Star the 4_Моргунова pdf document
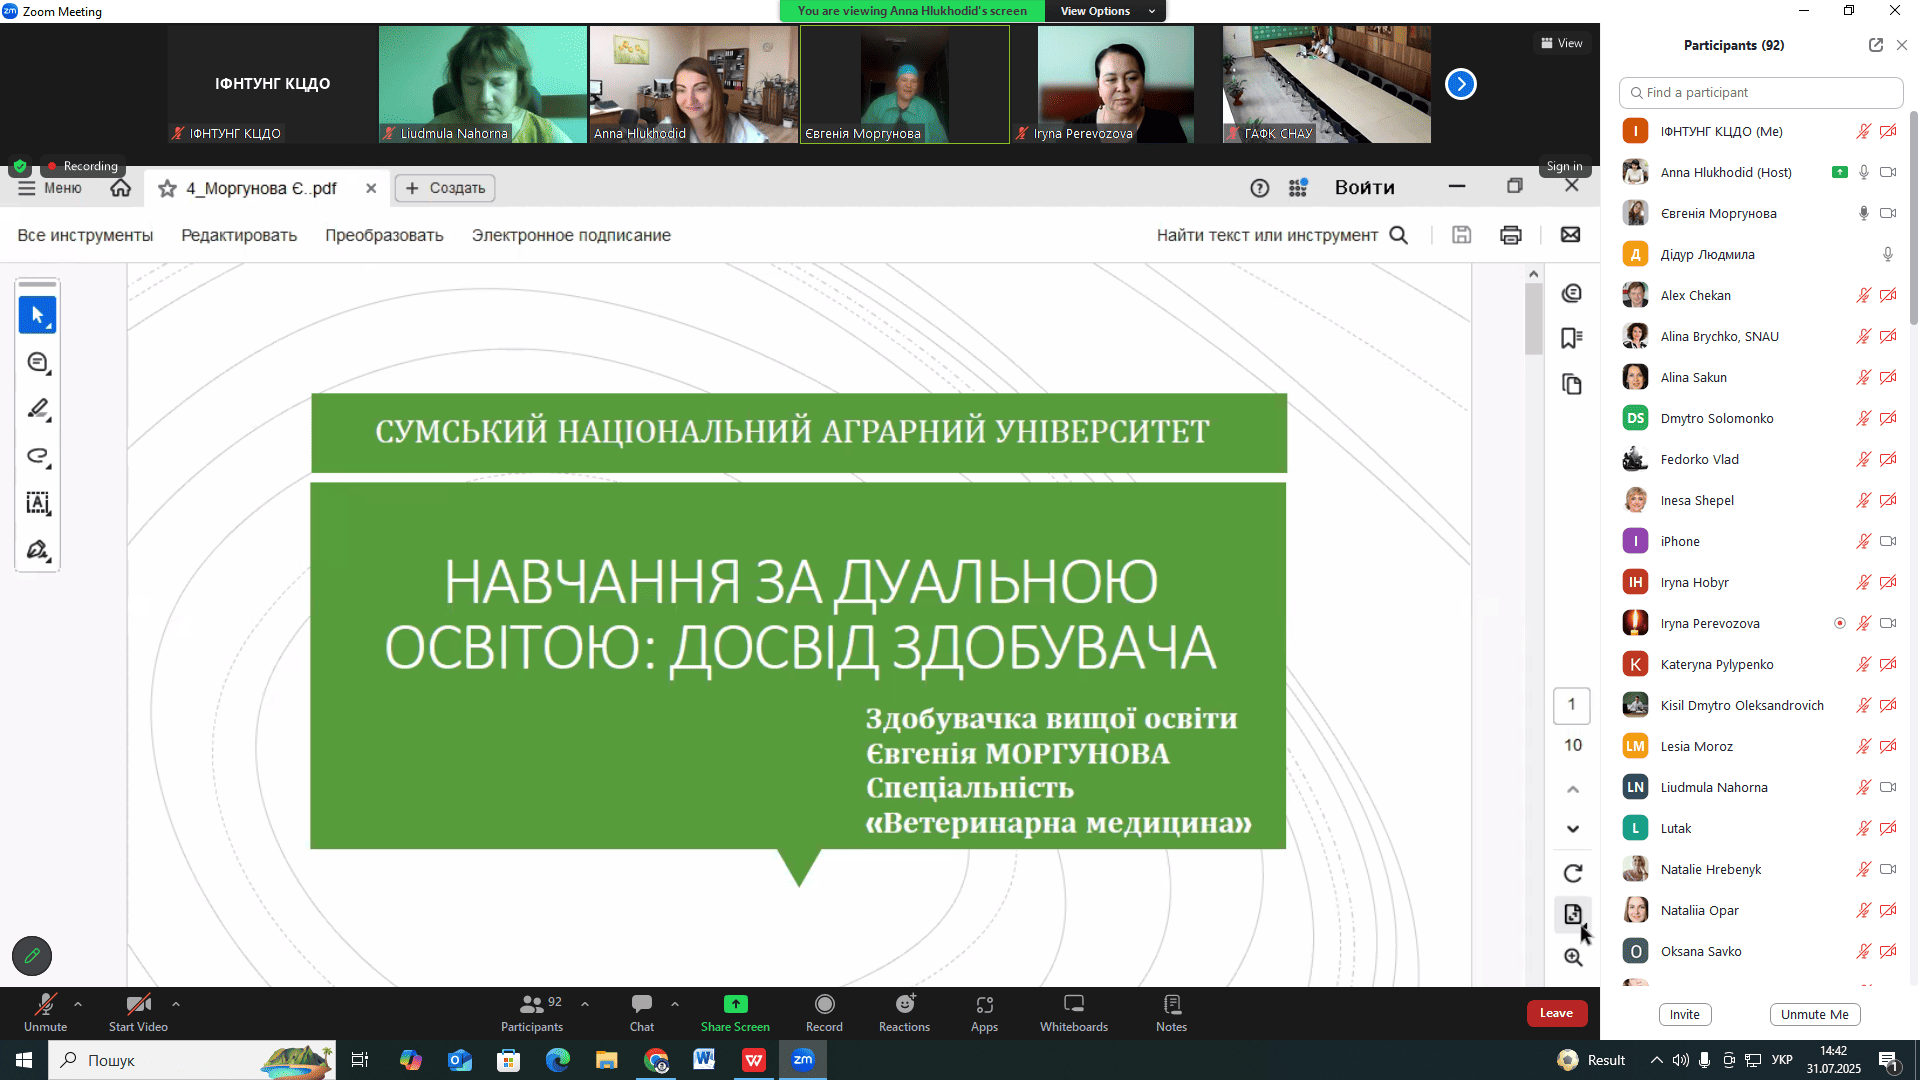Screen dimensions: 1920x1080 [167, 188]
